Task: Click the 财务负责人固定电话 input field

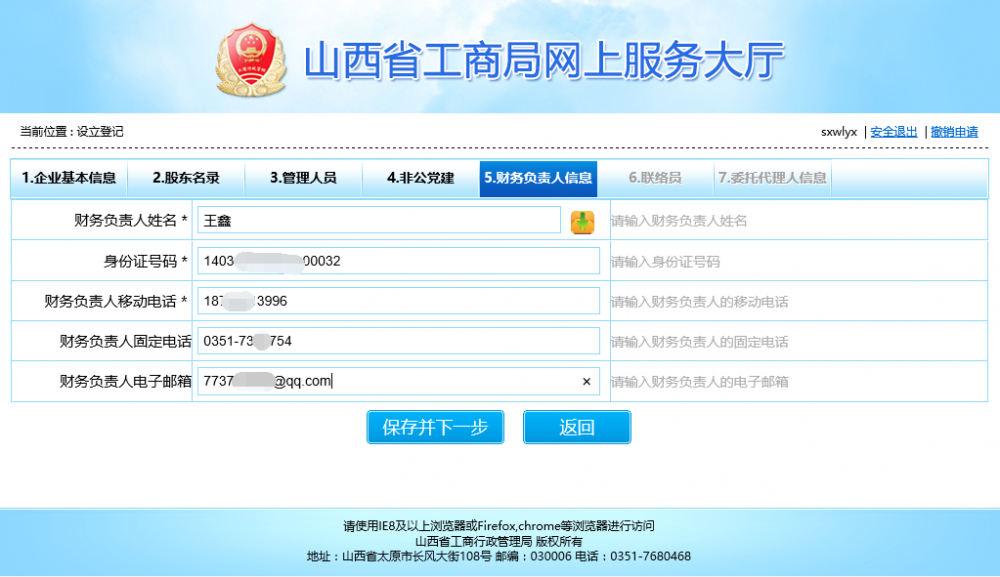Action: 398,341
